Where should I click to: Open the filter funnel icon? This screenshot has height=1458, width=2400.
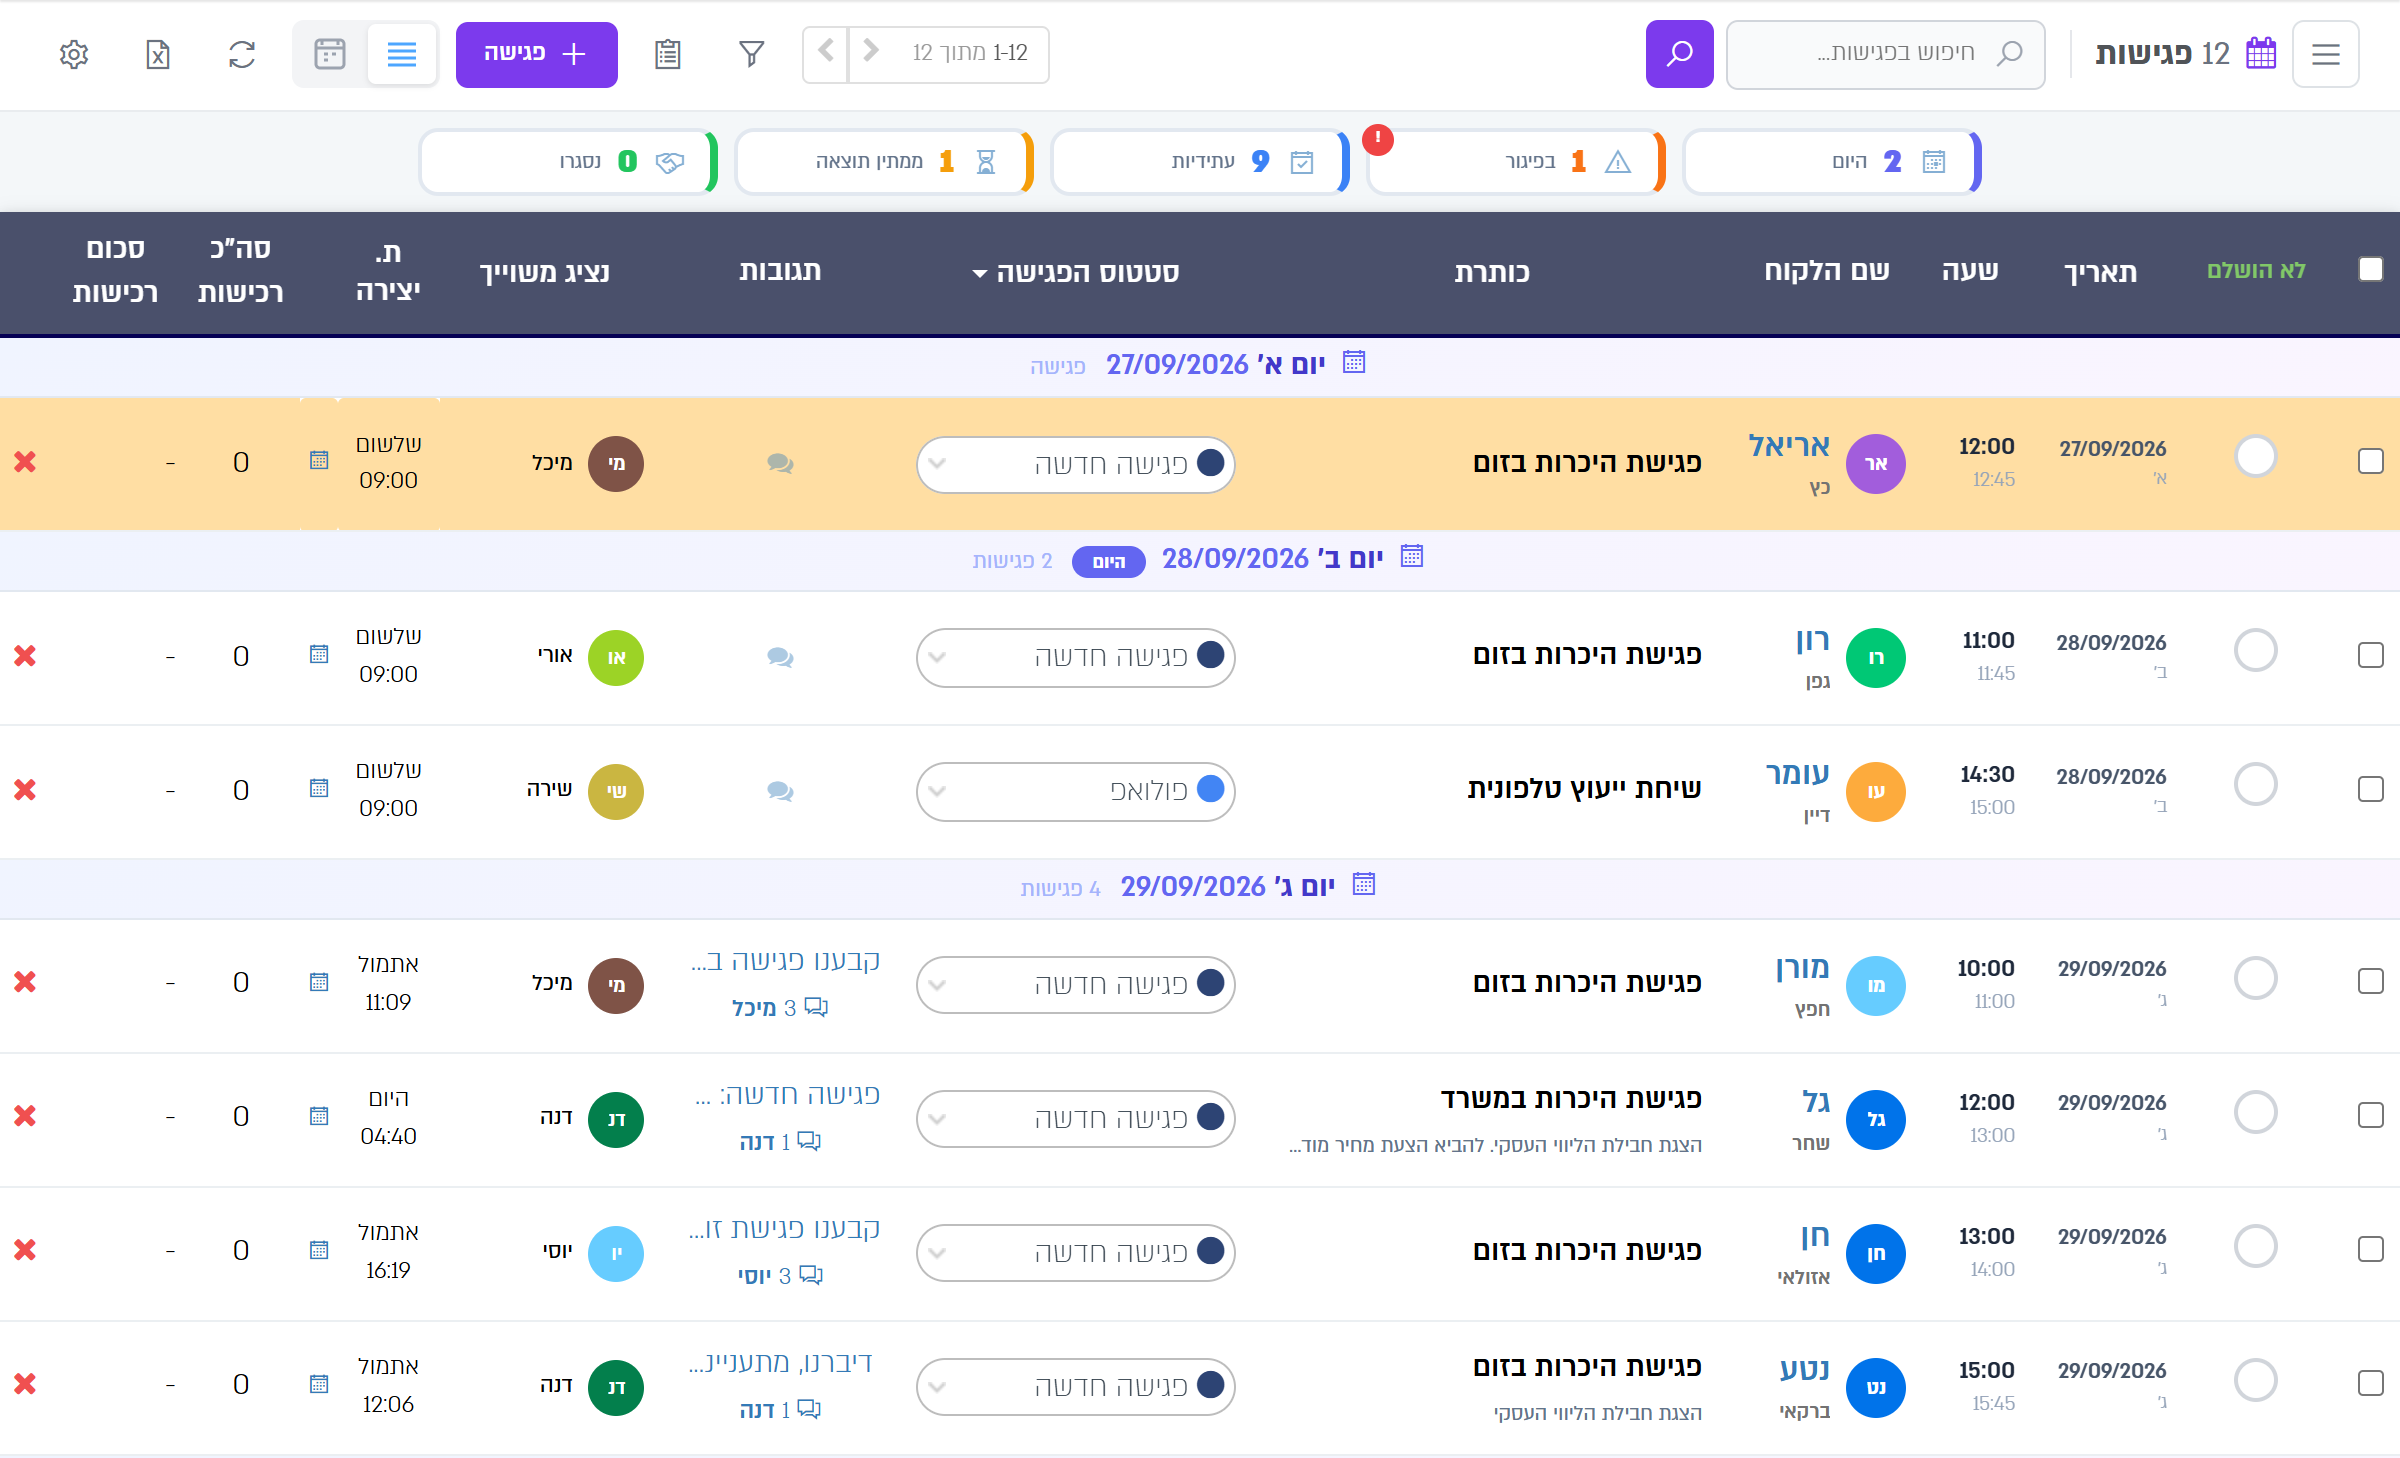click(752, 54)
